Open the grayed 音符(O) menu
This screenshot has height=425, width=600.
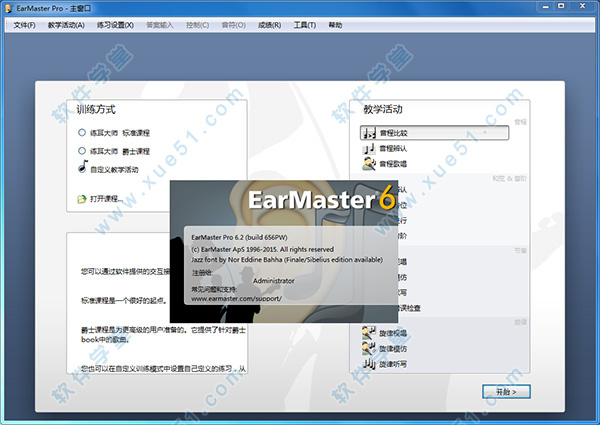(233, 25)
